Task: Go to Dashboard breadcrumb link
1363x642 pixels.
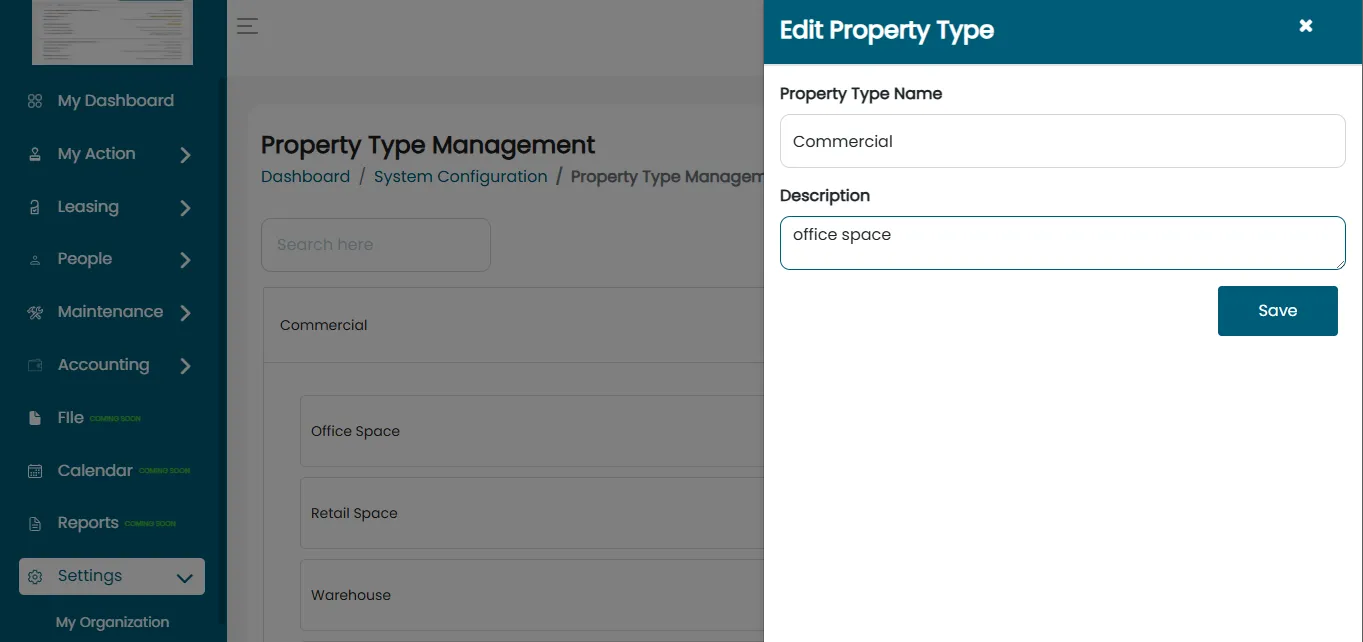Action: pos(305,177)
